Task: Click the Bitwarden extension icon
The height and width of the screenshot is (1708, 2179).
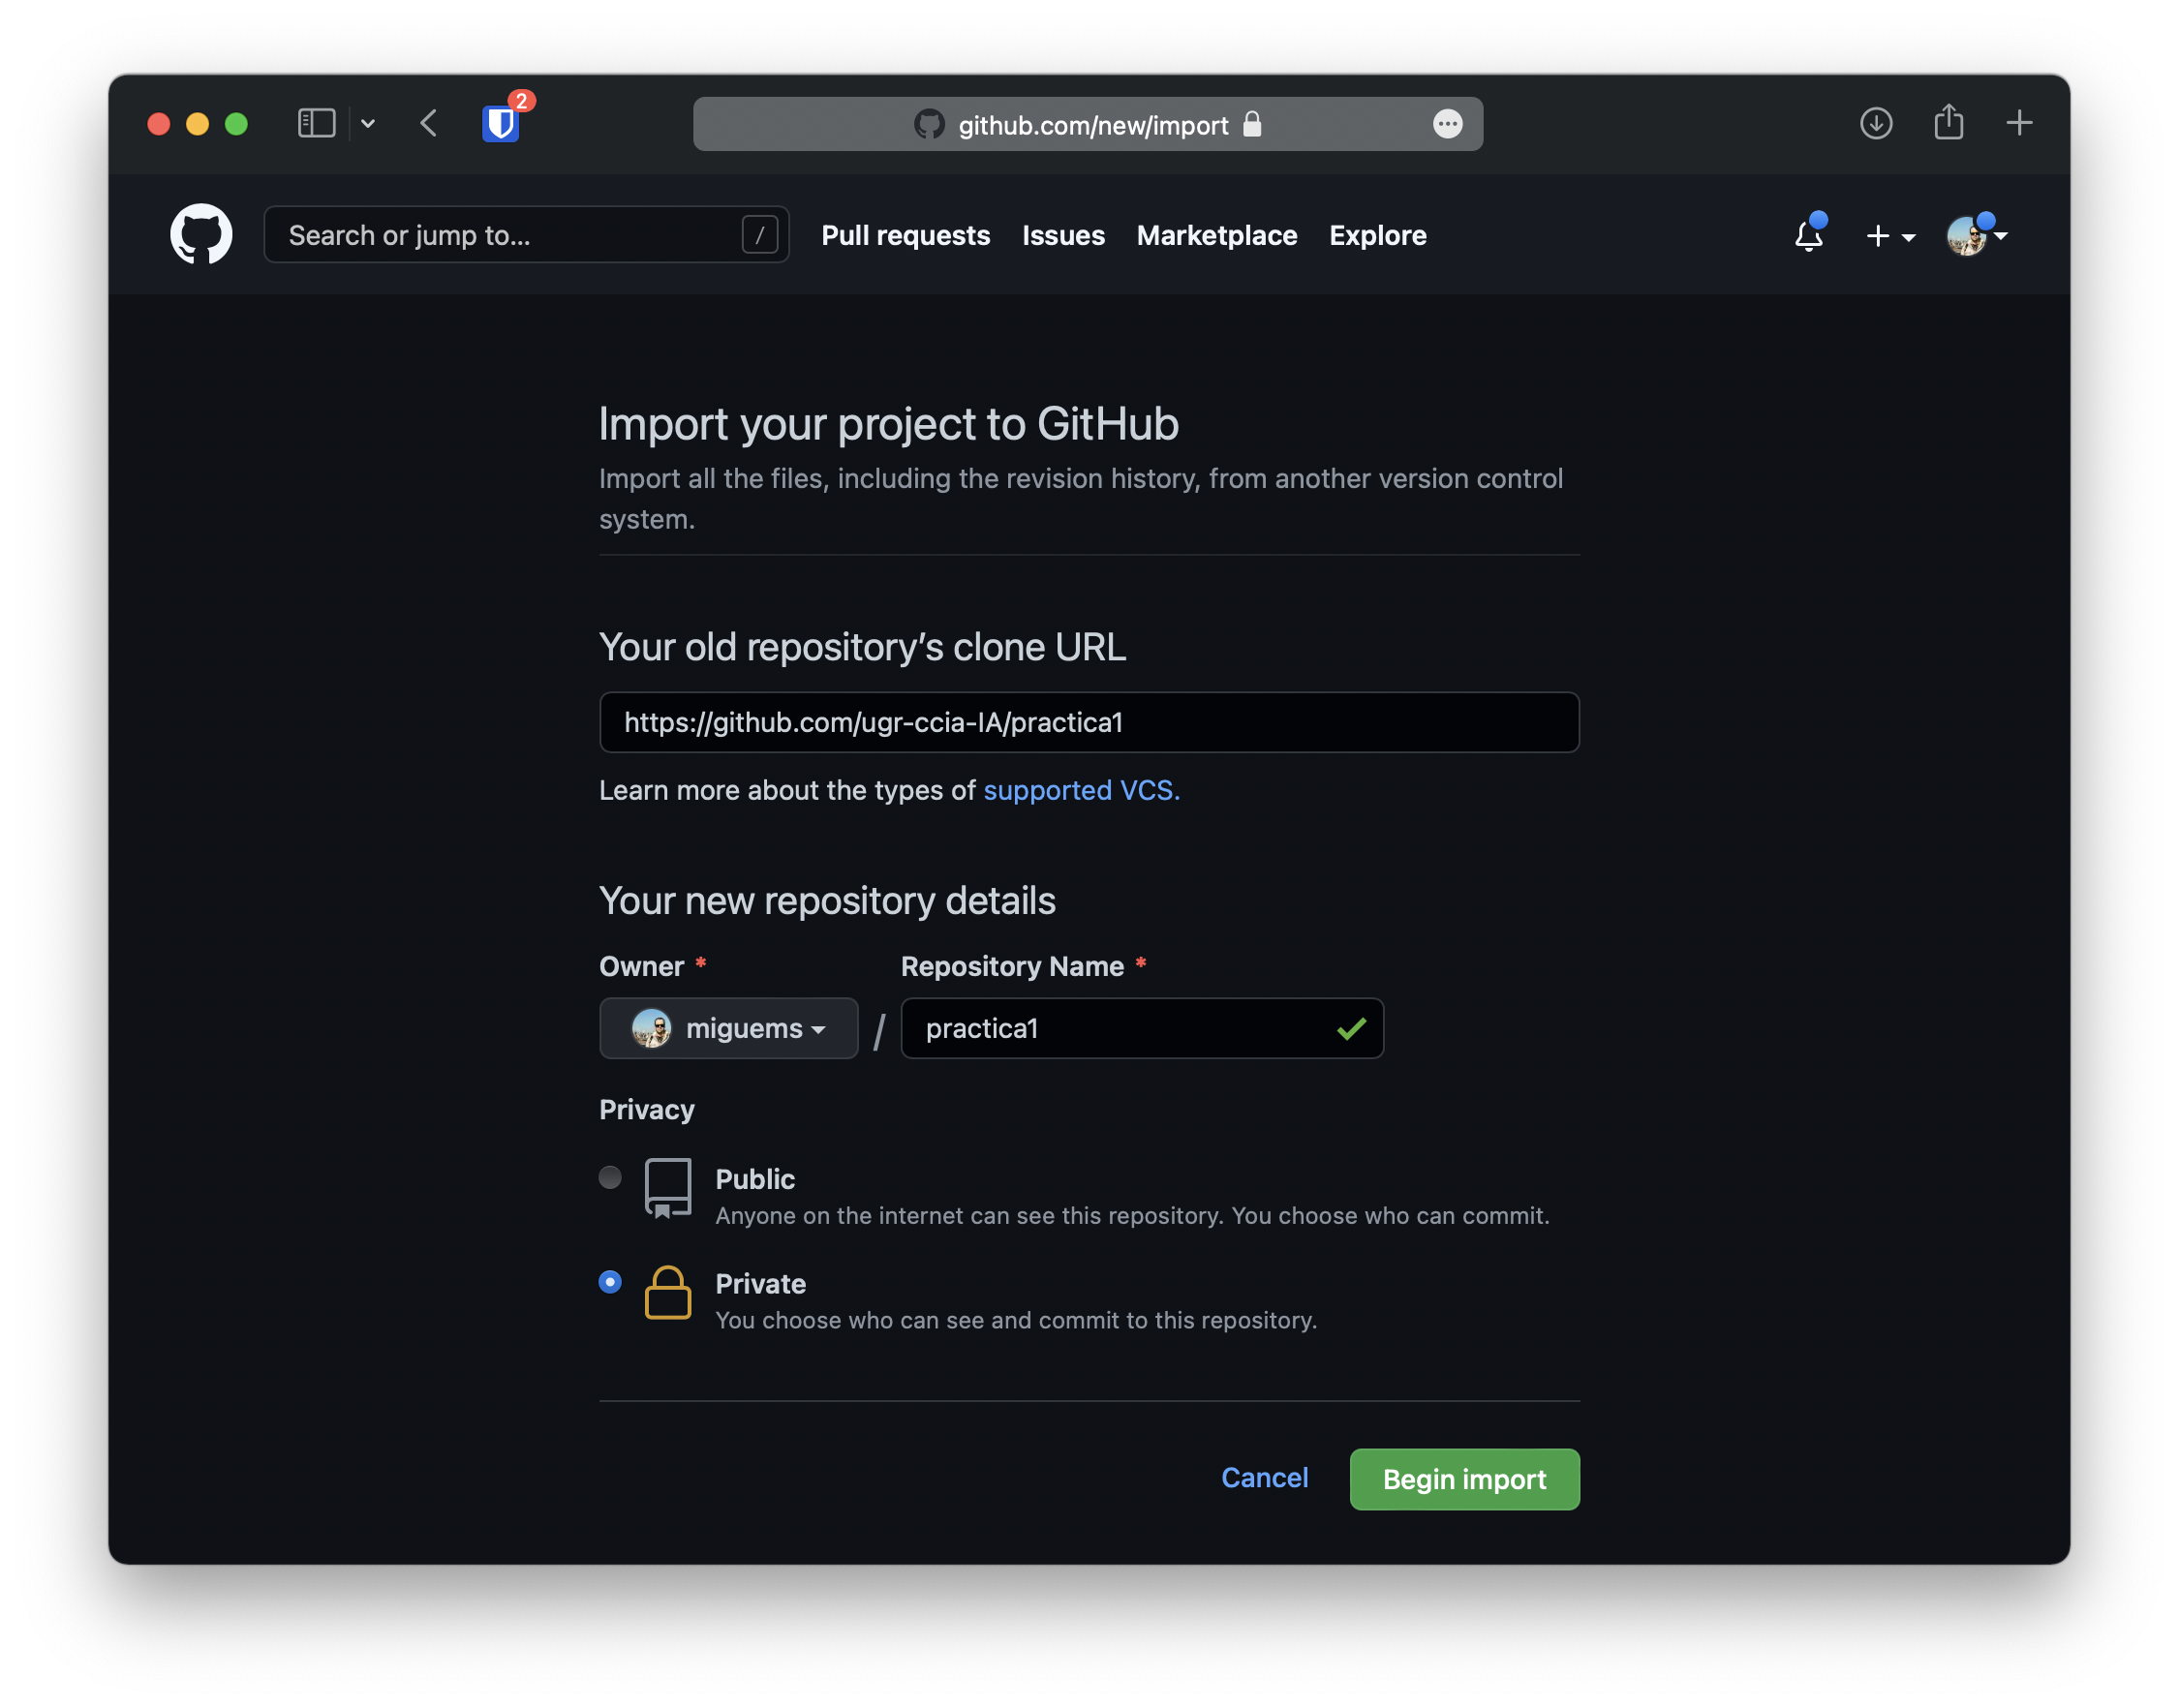Action: coord(501,124)
